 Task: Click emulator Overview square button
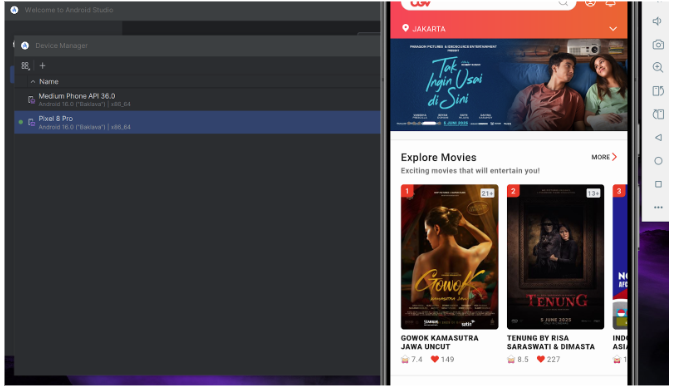point(658,184)
